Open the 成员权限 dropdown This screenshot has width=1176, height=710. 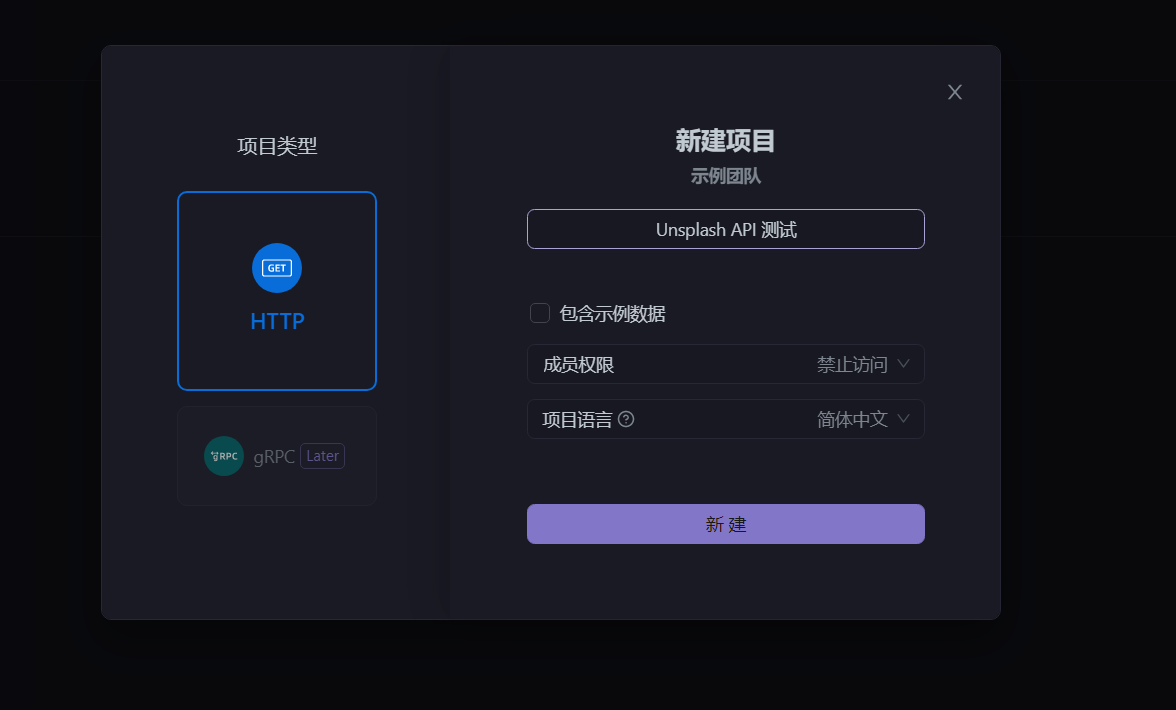(x=725, y=364)
